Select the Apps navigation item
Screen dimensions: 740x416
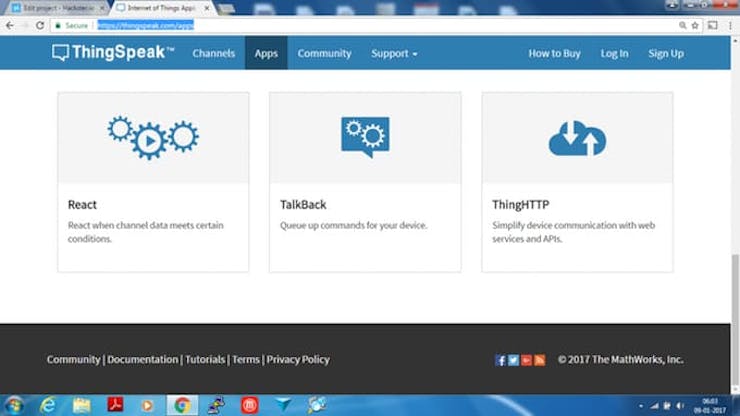[266, 53]
